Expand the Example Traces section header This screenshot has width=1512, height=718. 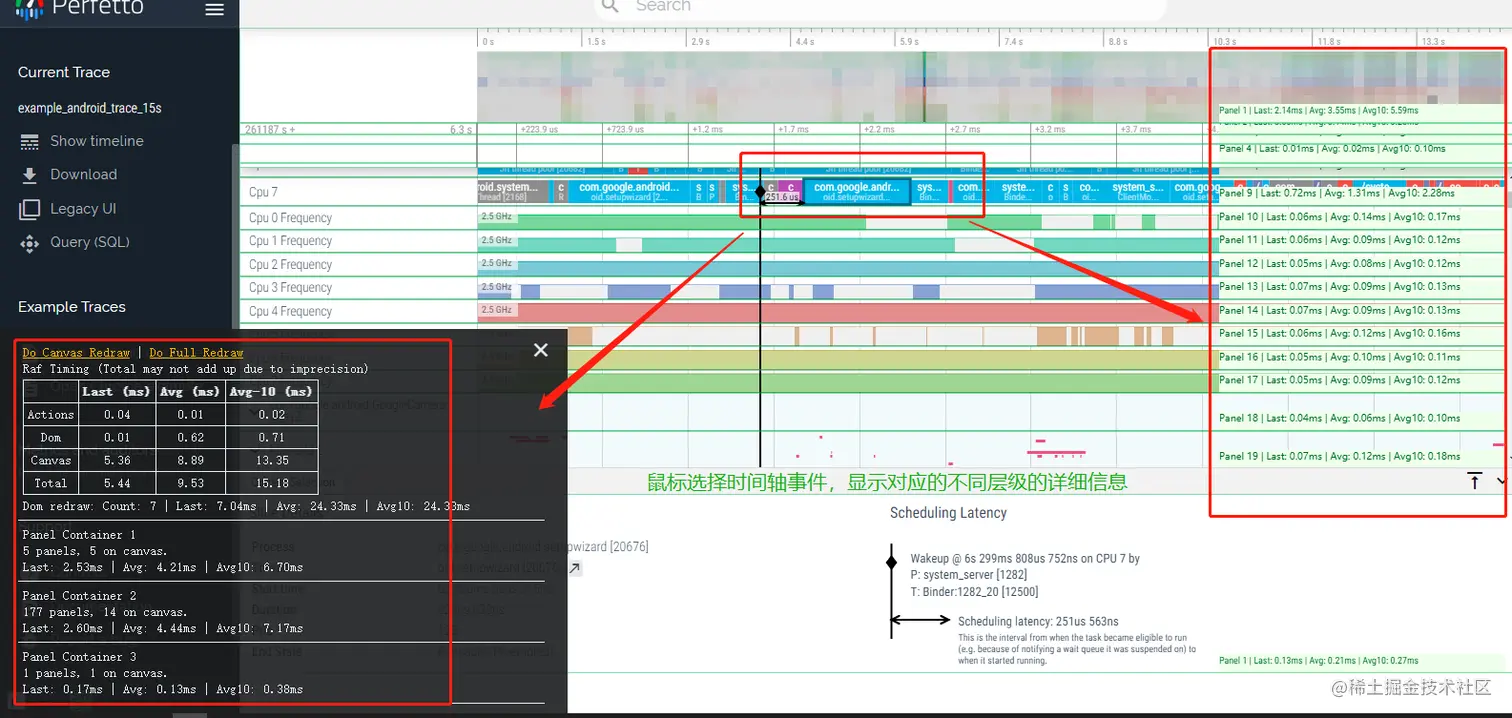coord(72,307)
